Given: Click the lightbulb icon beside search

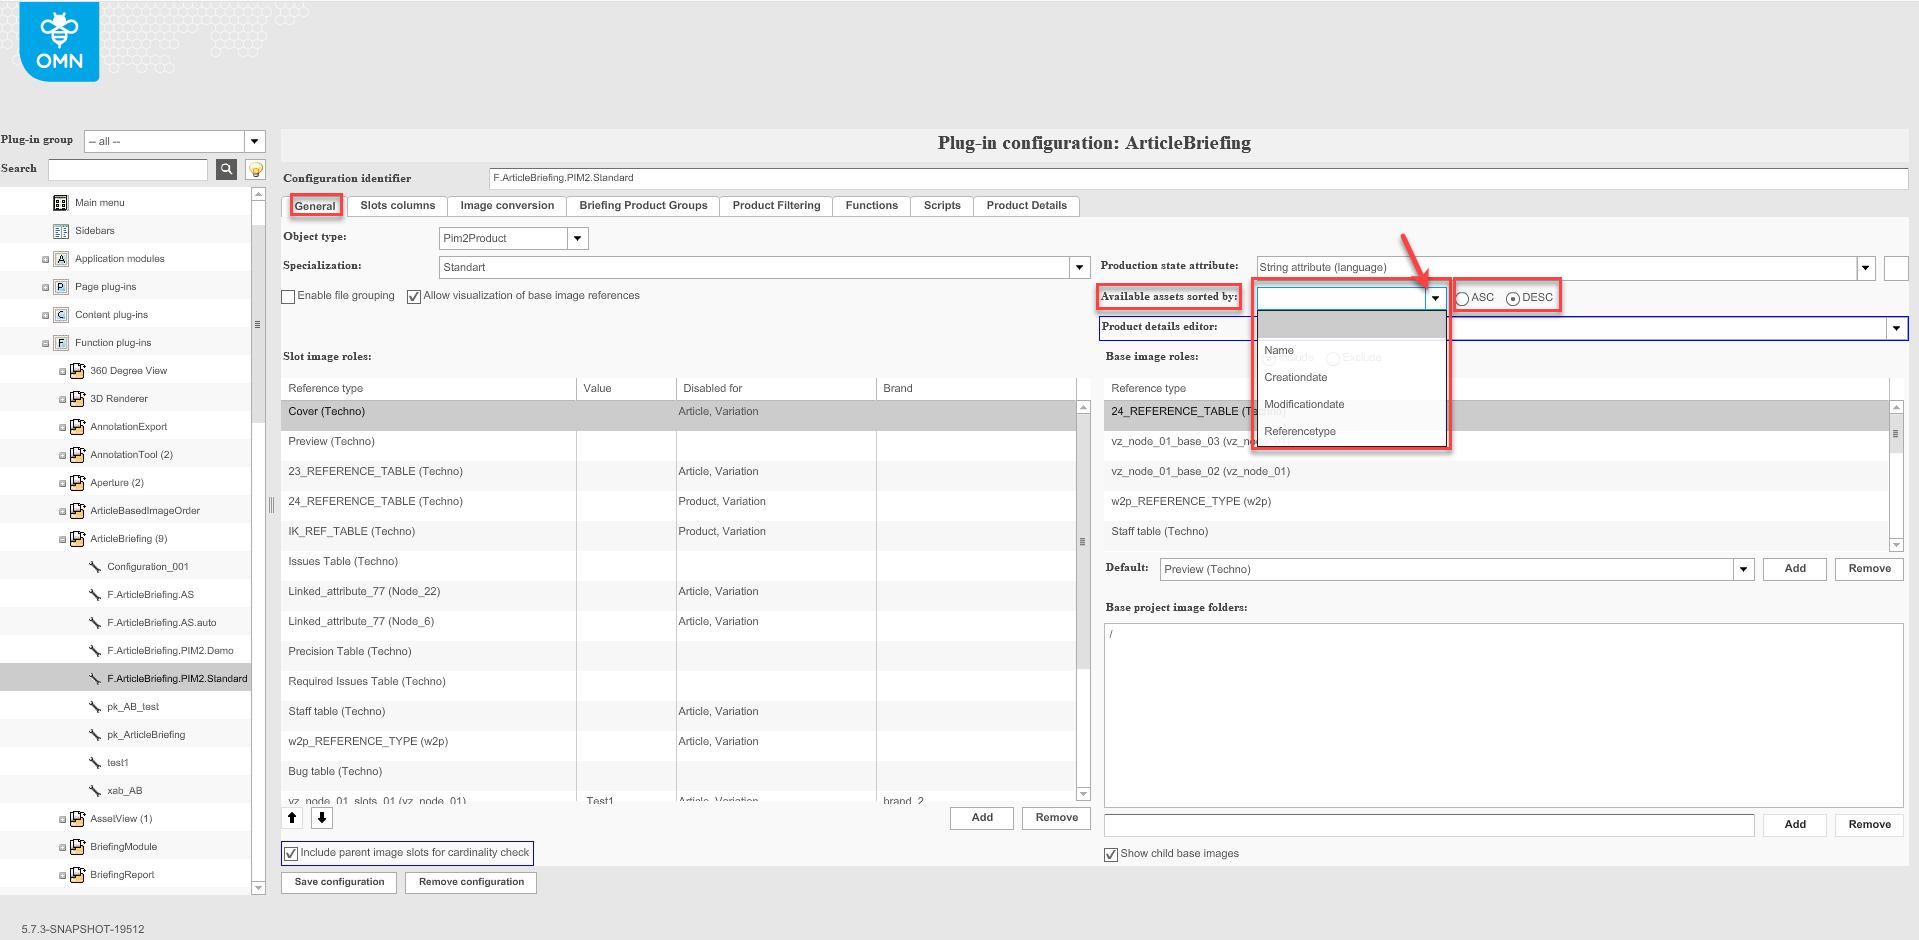Looking at the screenshot, I should (255, 169).
